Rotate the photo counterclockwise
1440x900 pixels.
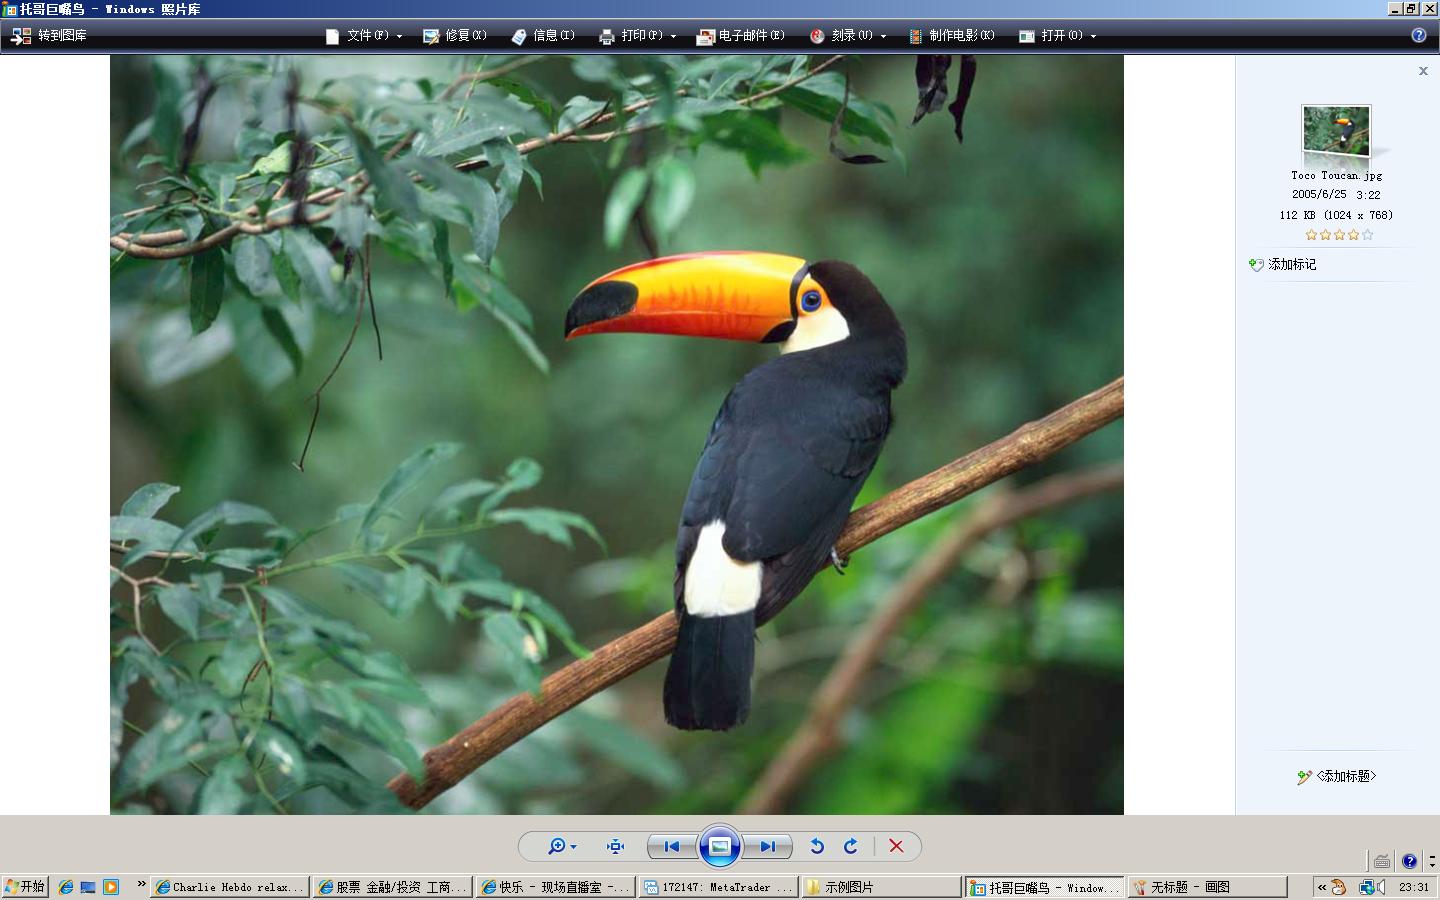(x=817, y=846)
